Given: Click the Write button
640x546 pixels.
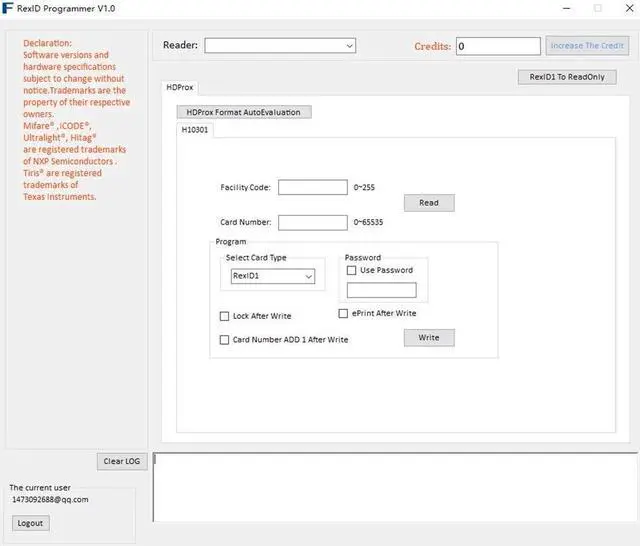Looking at the screenshot, I should click(429, 338).
